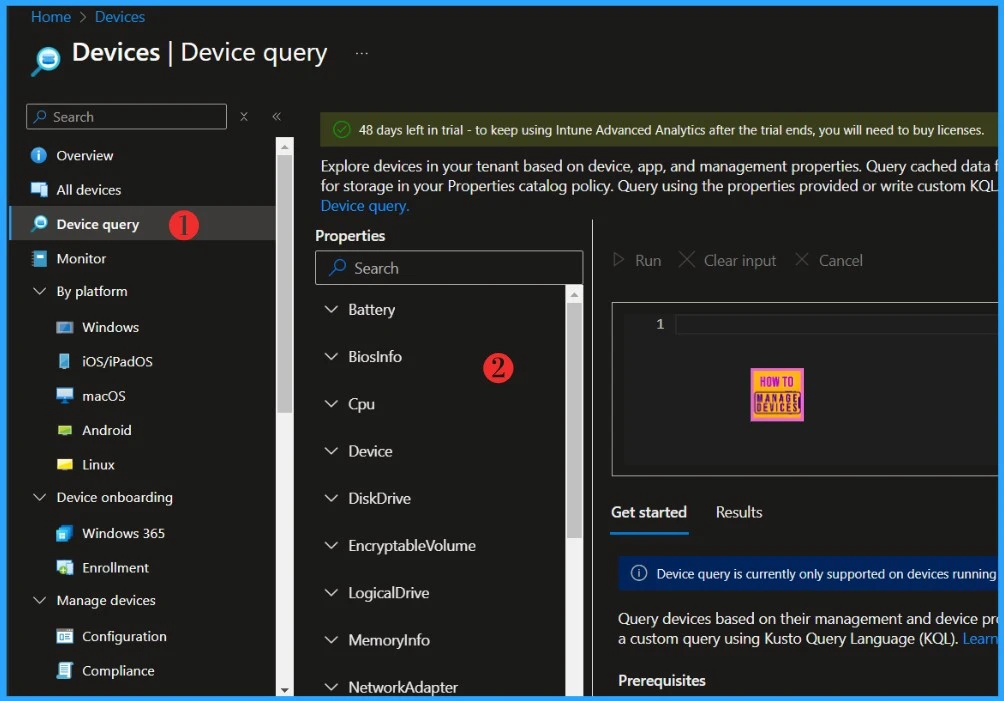
Task: Switch to the Results tab
Action: point(739,512)
